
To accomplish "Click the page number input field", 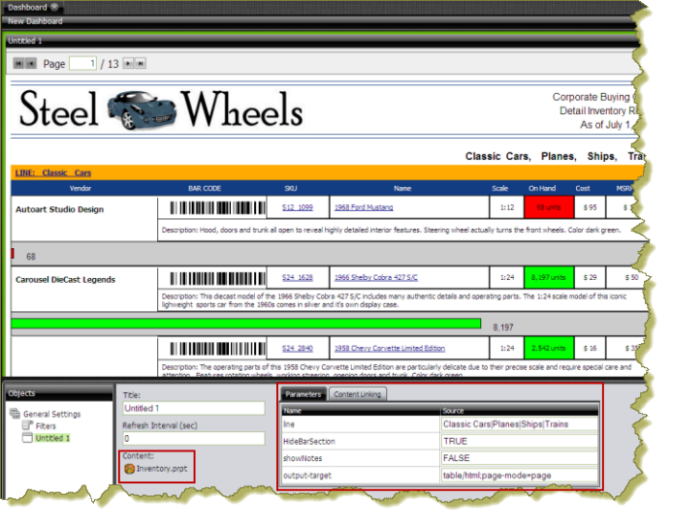I will pyautogui.click(x=83, y=63).
